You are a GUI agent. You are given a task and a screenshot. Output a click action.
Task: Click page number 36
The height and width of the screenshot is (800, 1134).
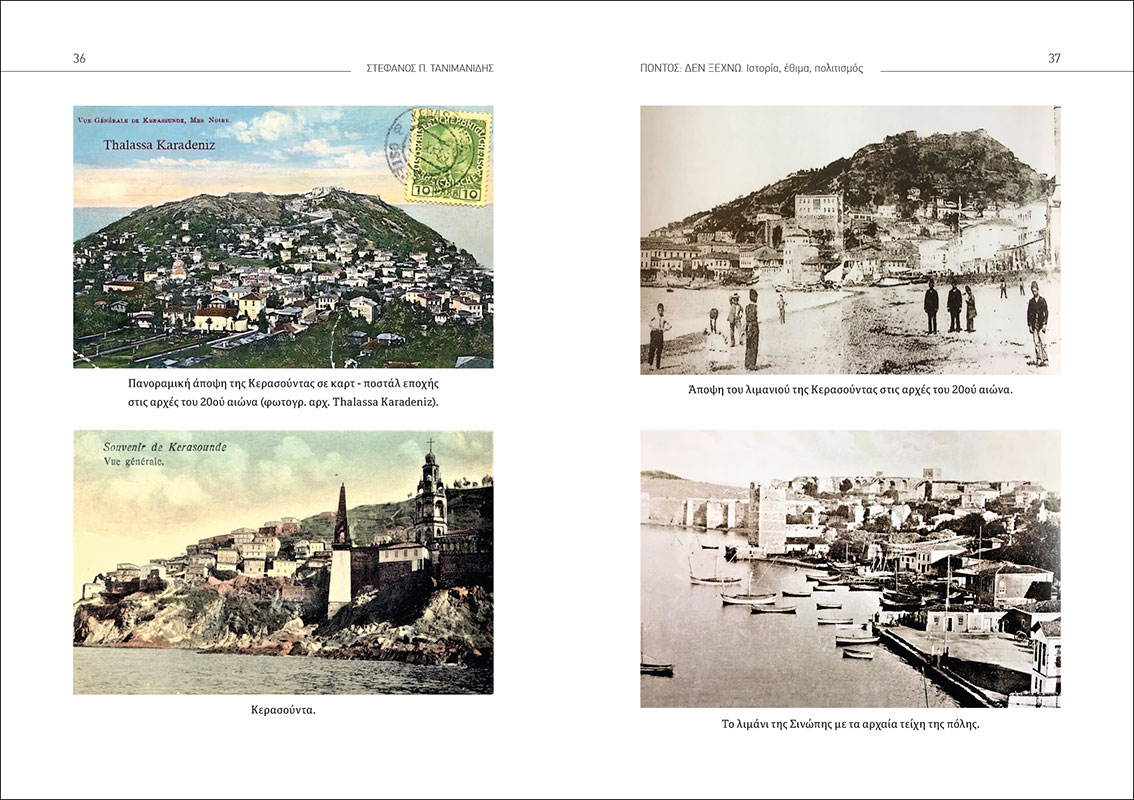79,58
